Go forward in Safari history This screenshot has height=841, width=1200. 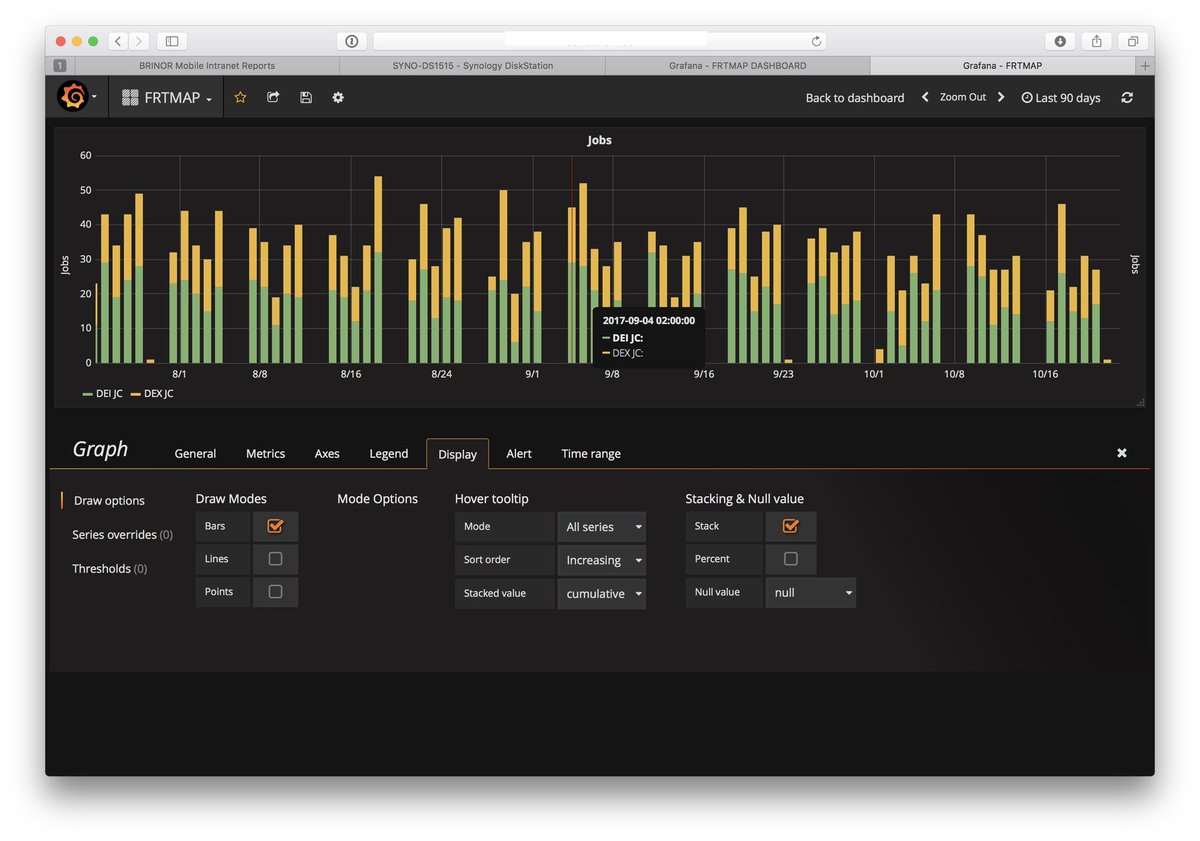pyautogui.click(x=138, y=41)
